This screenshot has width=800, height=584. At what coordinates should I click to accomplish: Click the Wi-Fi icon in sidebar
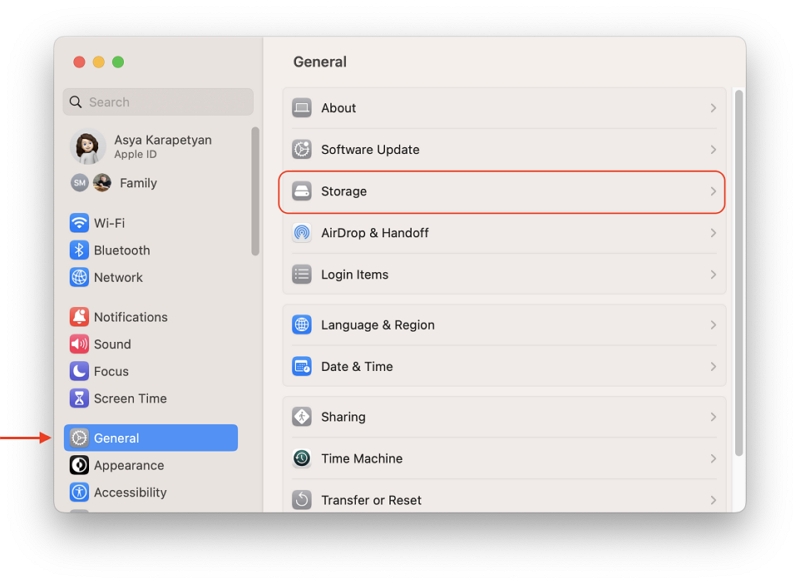[x=79, y=223]
